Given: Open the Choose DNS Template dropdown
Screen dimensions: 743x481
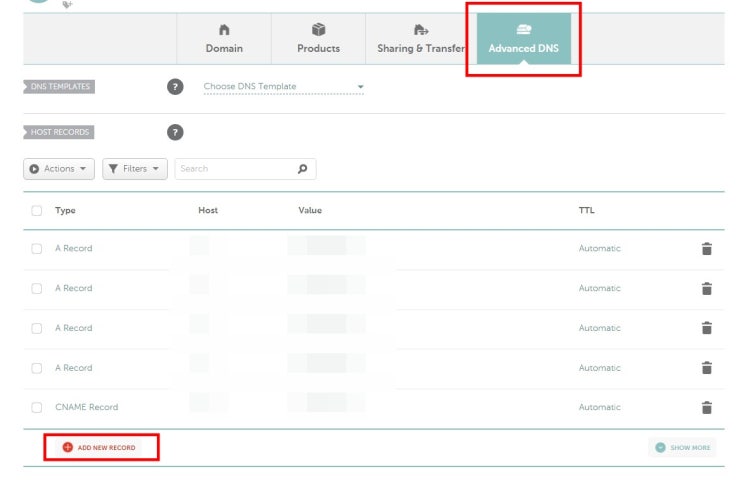Looking at the screenshot, I should [x=283, y=87].
